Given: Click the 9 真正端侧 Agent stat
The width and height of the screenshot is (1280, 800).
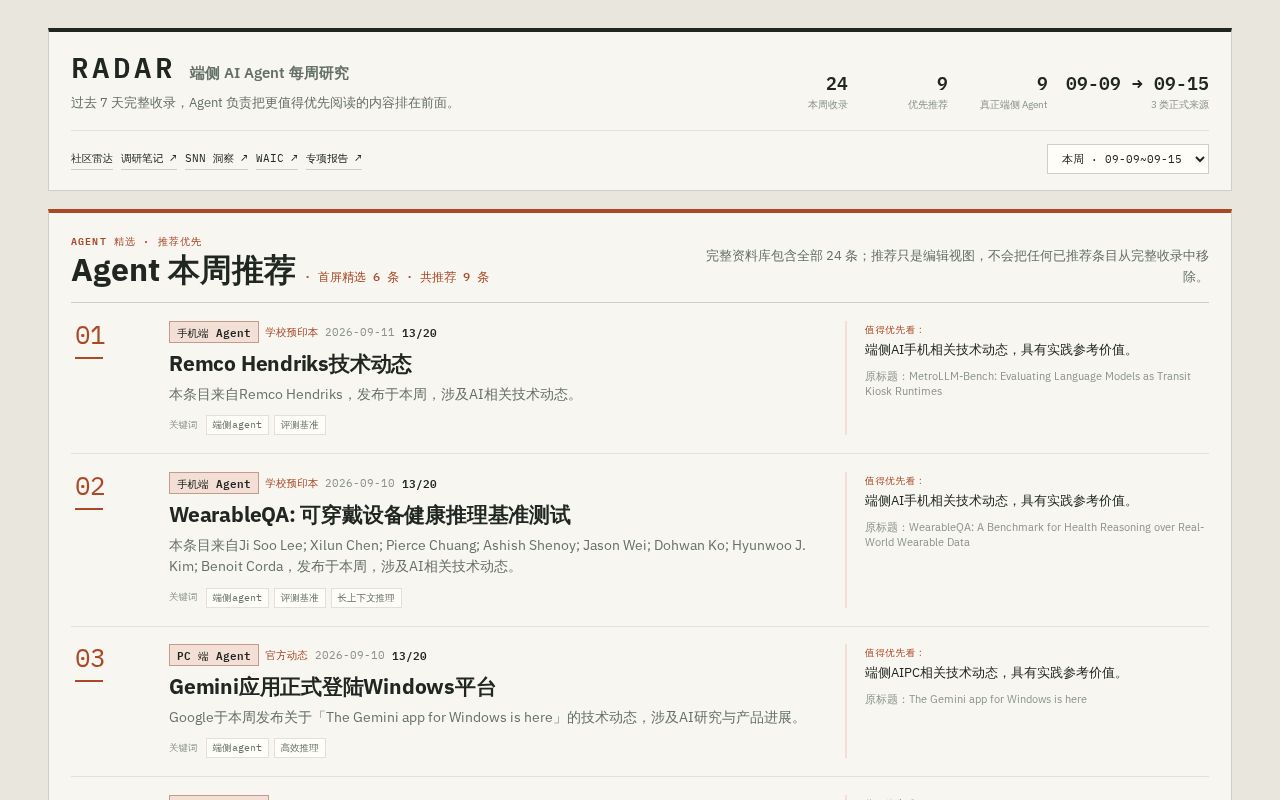Looking at the screenshot, I should (1013, 91).
